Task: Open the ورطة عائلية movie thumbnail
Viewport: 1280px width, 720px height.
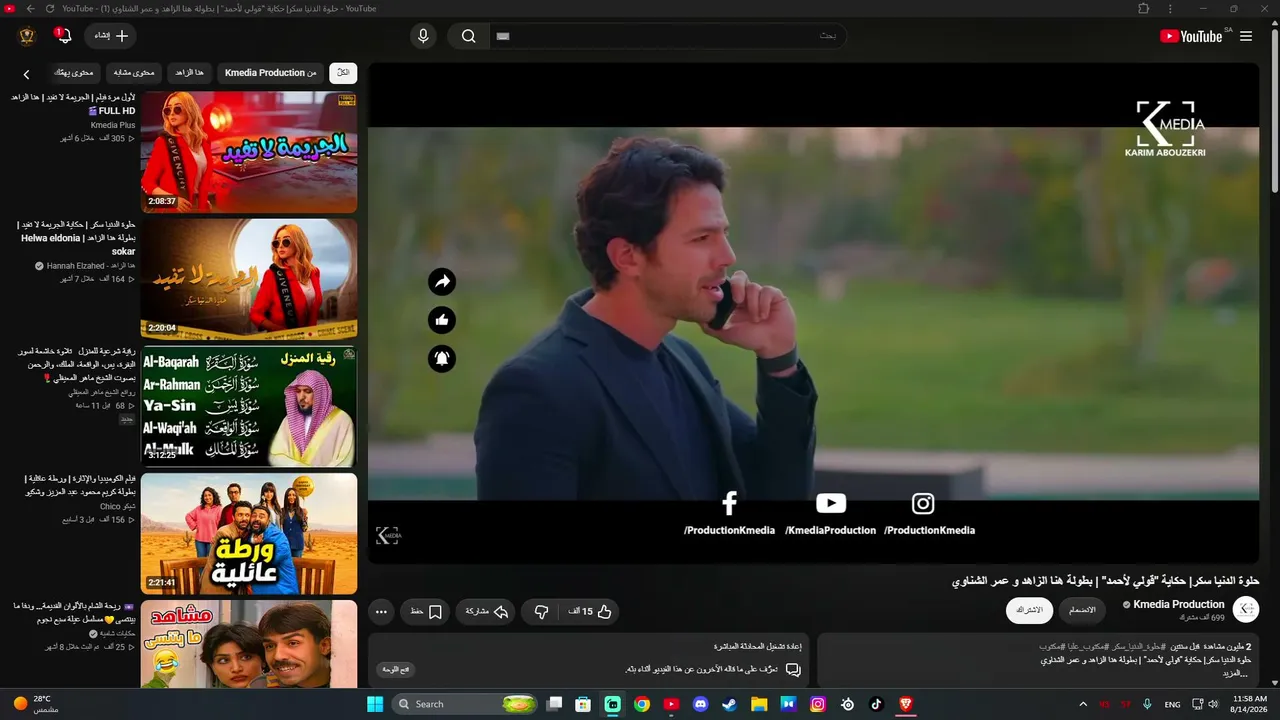Action: (249, 533)
